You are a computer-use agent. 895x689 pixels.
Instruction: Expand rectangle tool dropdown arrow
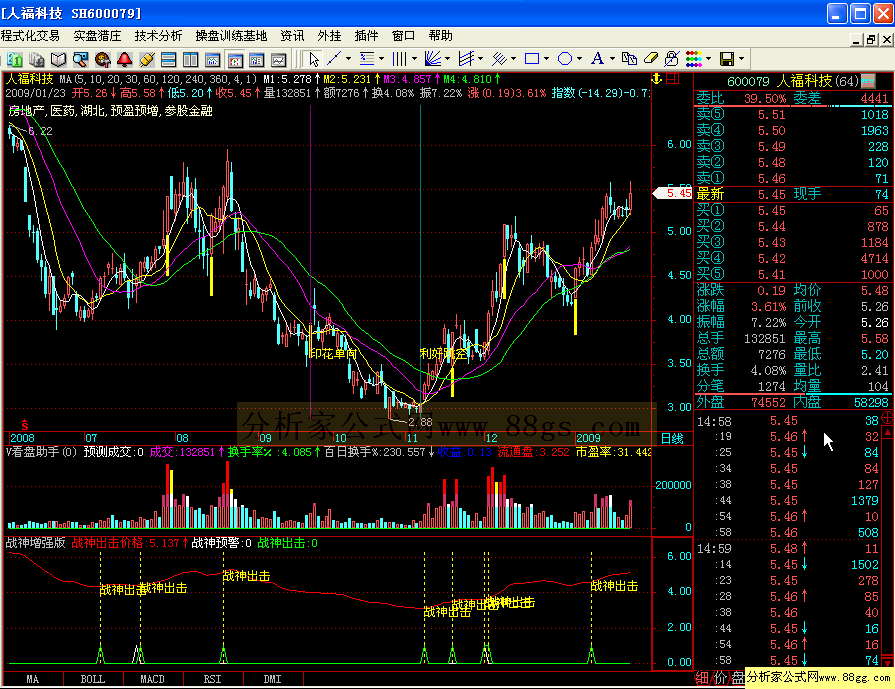click(x=546, y=59)
